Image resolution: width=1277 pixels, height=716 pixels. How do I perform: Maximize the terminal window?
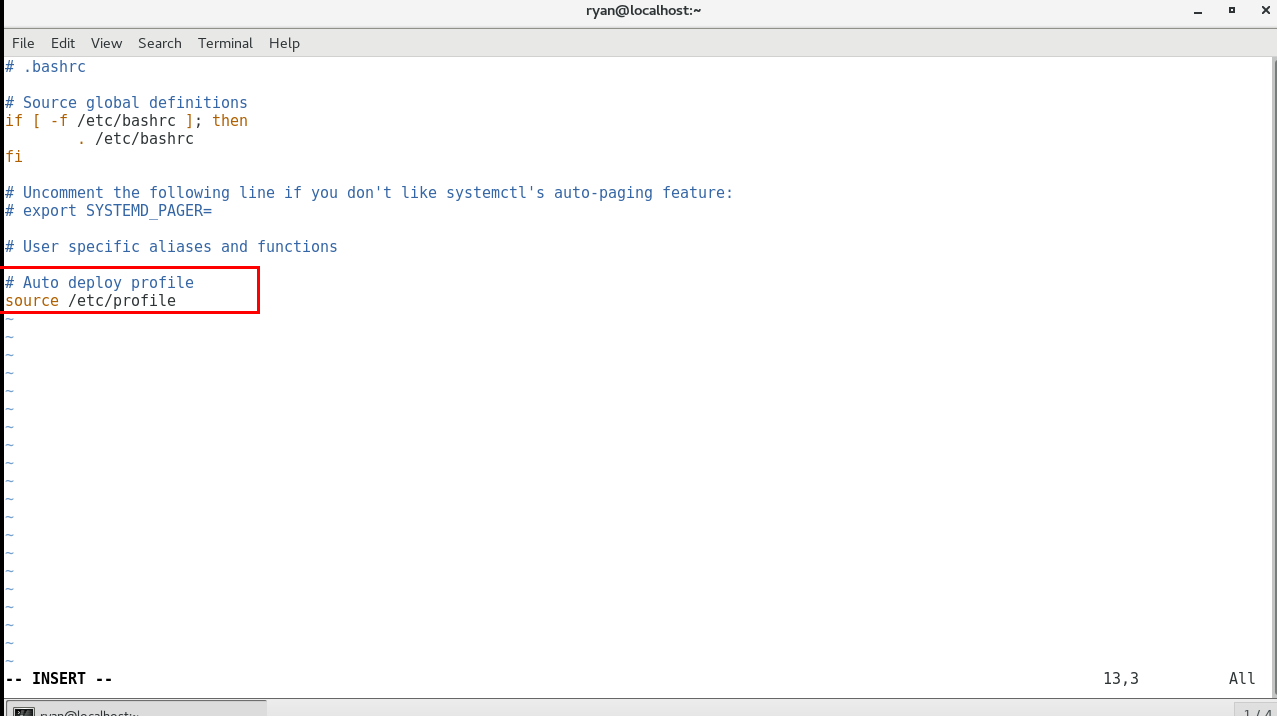(1232, 11)
